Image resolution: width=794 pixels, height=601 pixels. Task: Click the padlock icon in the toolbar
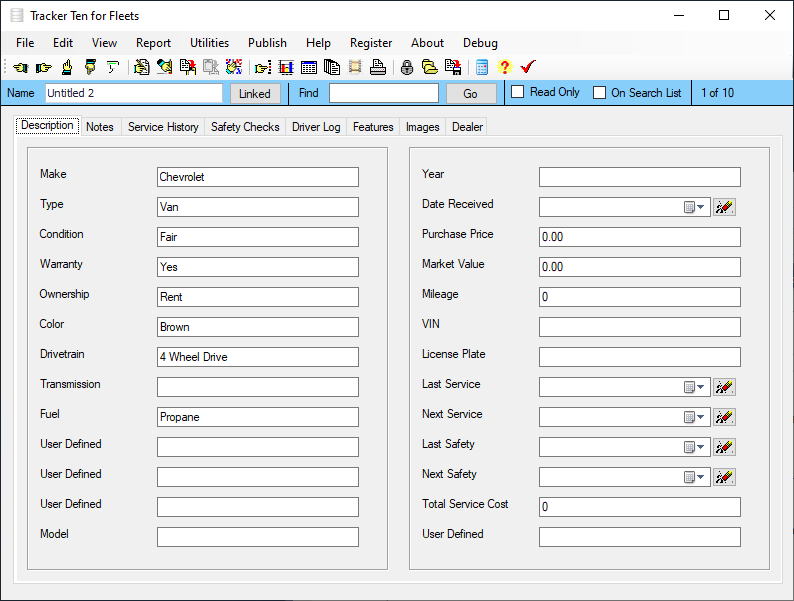coord(407,67)
